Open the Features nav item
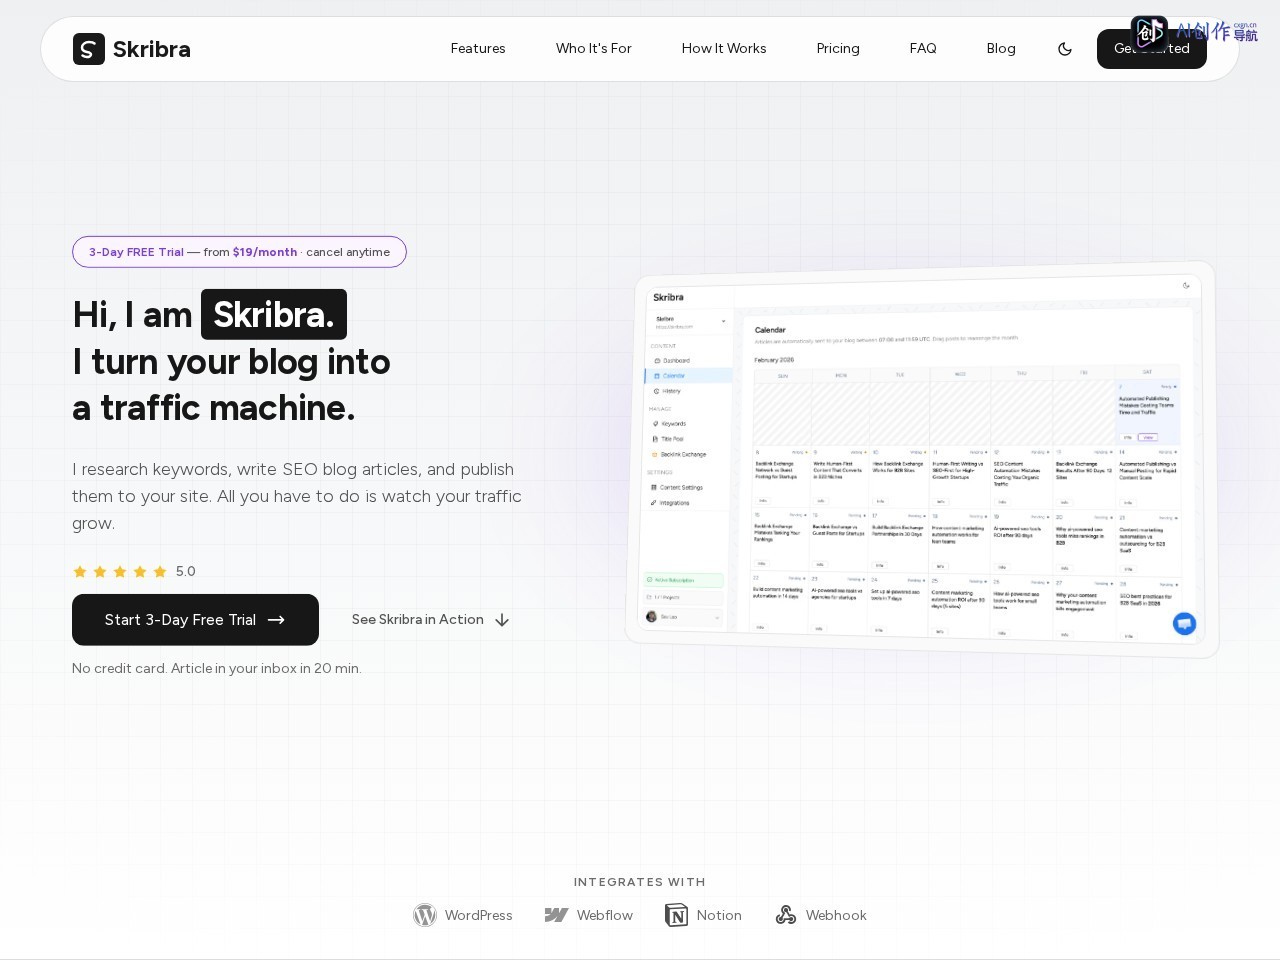The height and width of the screenshot is (960, 1280). pos(478,48)
